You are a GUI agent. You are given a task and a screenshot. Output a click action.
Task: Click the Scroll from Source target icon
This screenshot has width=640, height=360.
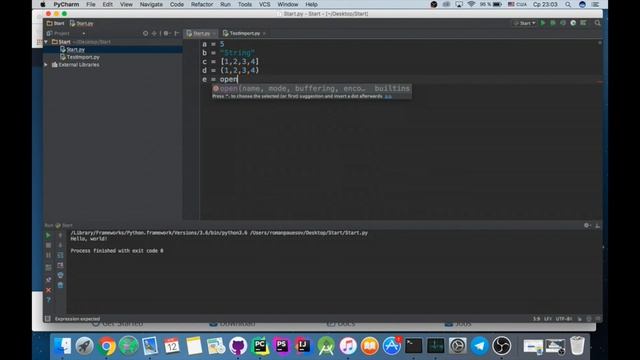point(145,33)
